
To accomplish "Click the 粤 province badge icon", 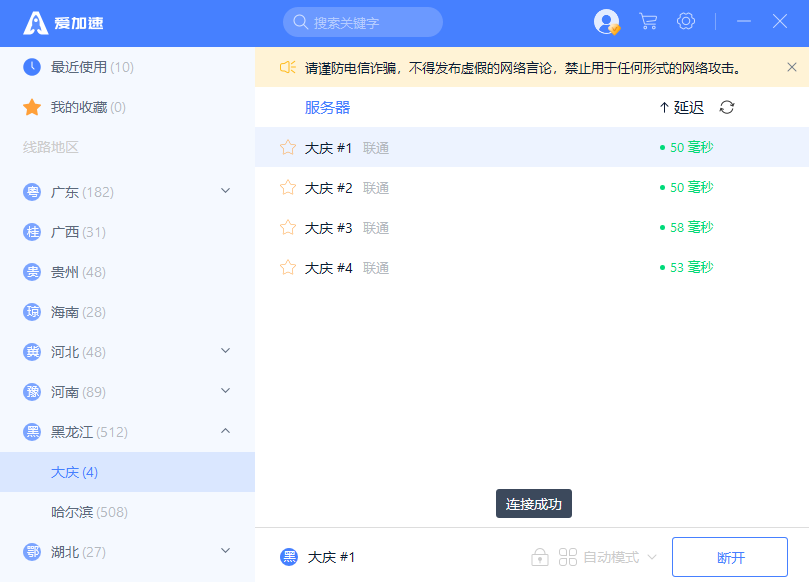I will pyautogui.click(x=32, y=192).
